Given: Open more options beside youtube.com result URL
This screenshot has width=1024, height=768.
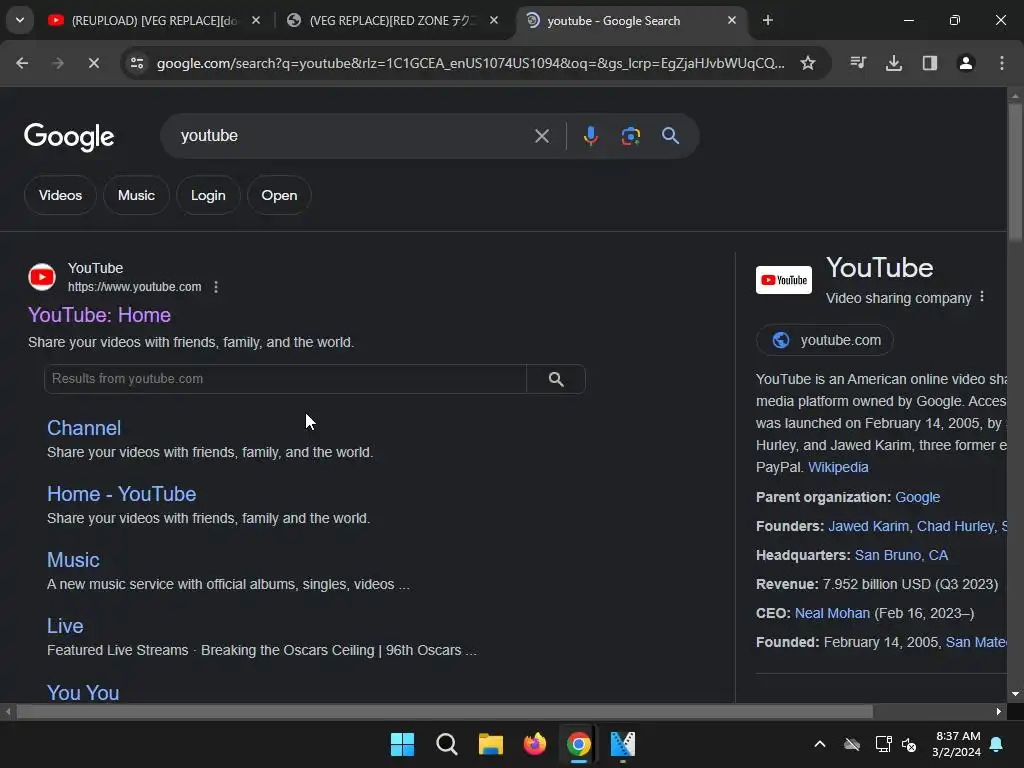Looking at the screenshot, I should [216, 287].
